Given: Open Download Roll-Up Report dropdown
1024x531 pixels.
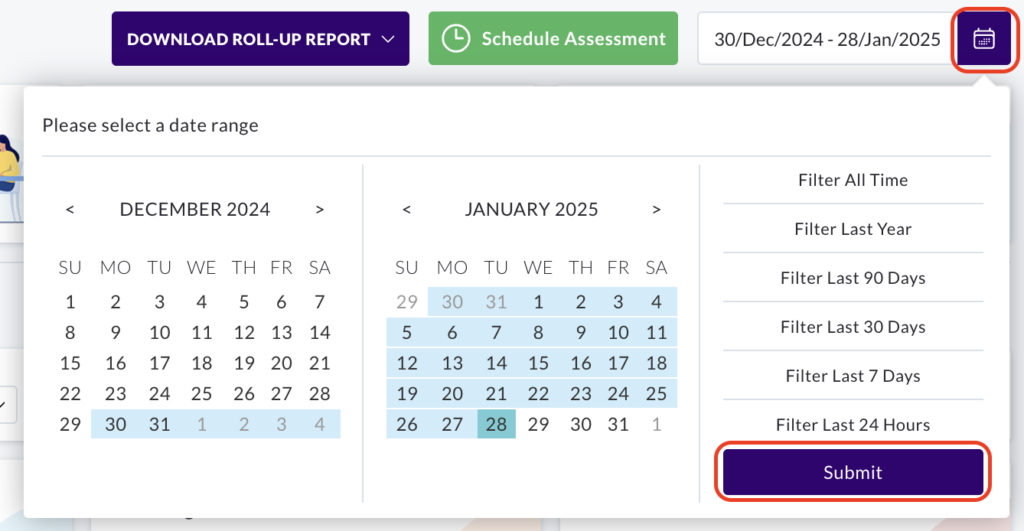Looking at the screenshot, I should [260, 39].
